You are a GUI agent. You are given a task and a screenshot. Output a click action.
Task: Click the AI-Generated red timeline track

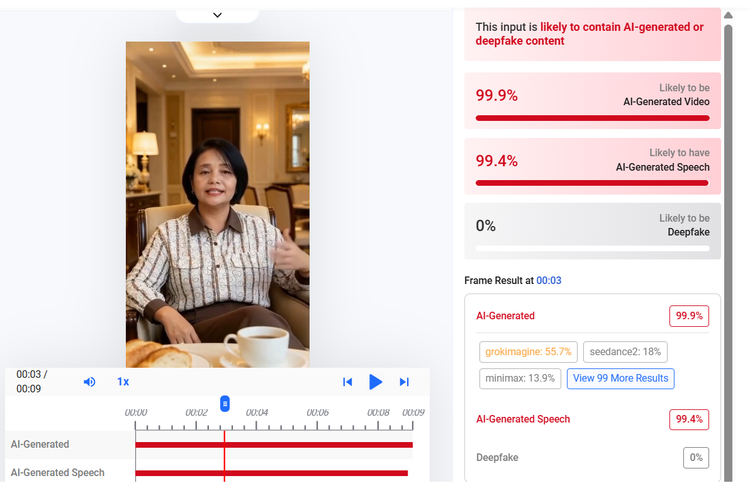tap(274, 445)
